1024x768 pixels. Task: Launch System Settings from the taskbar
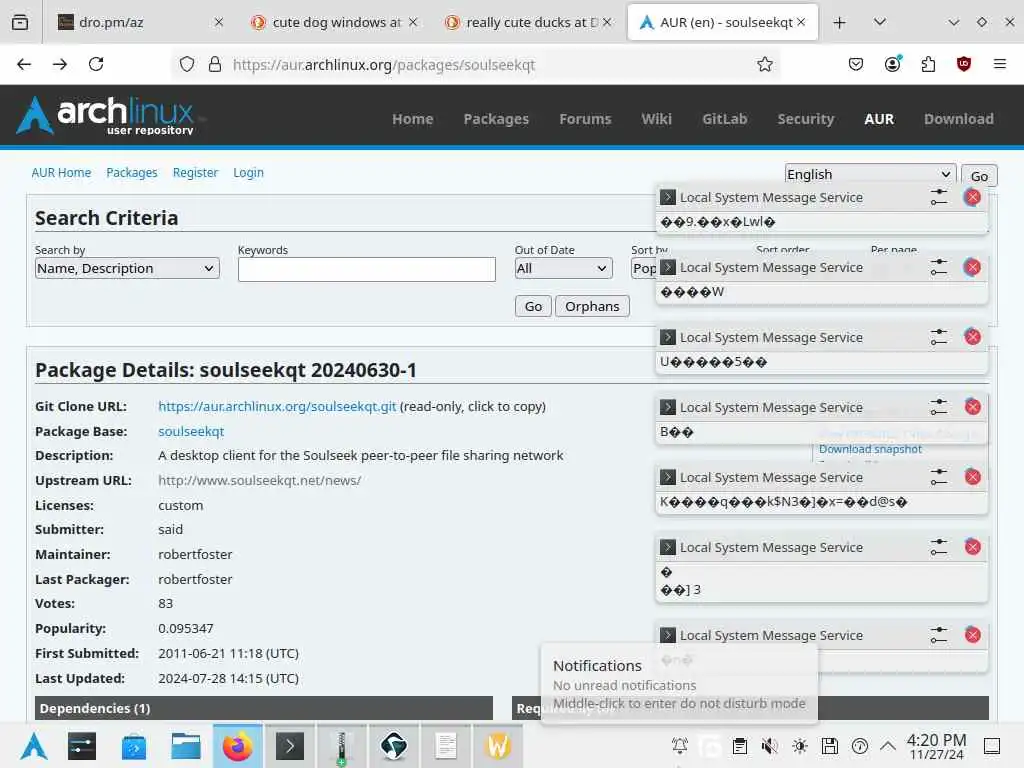(82, 746)
